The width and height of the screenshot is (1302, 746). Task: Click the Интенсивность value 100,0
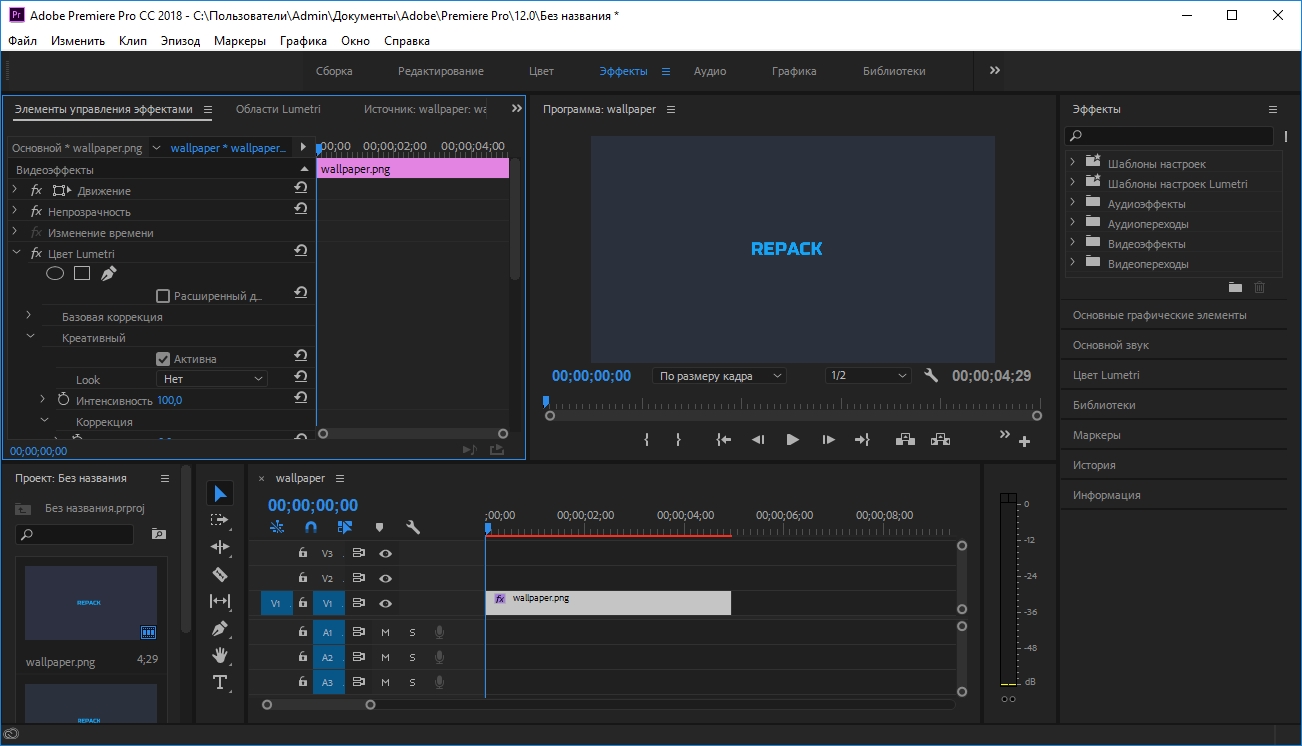click(x=169, y=401)
